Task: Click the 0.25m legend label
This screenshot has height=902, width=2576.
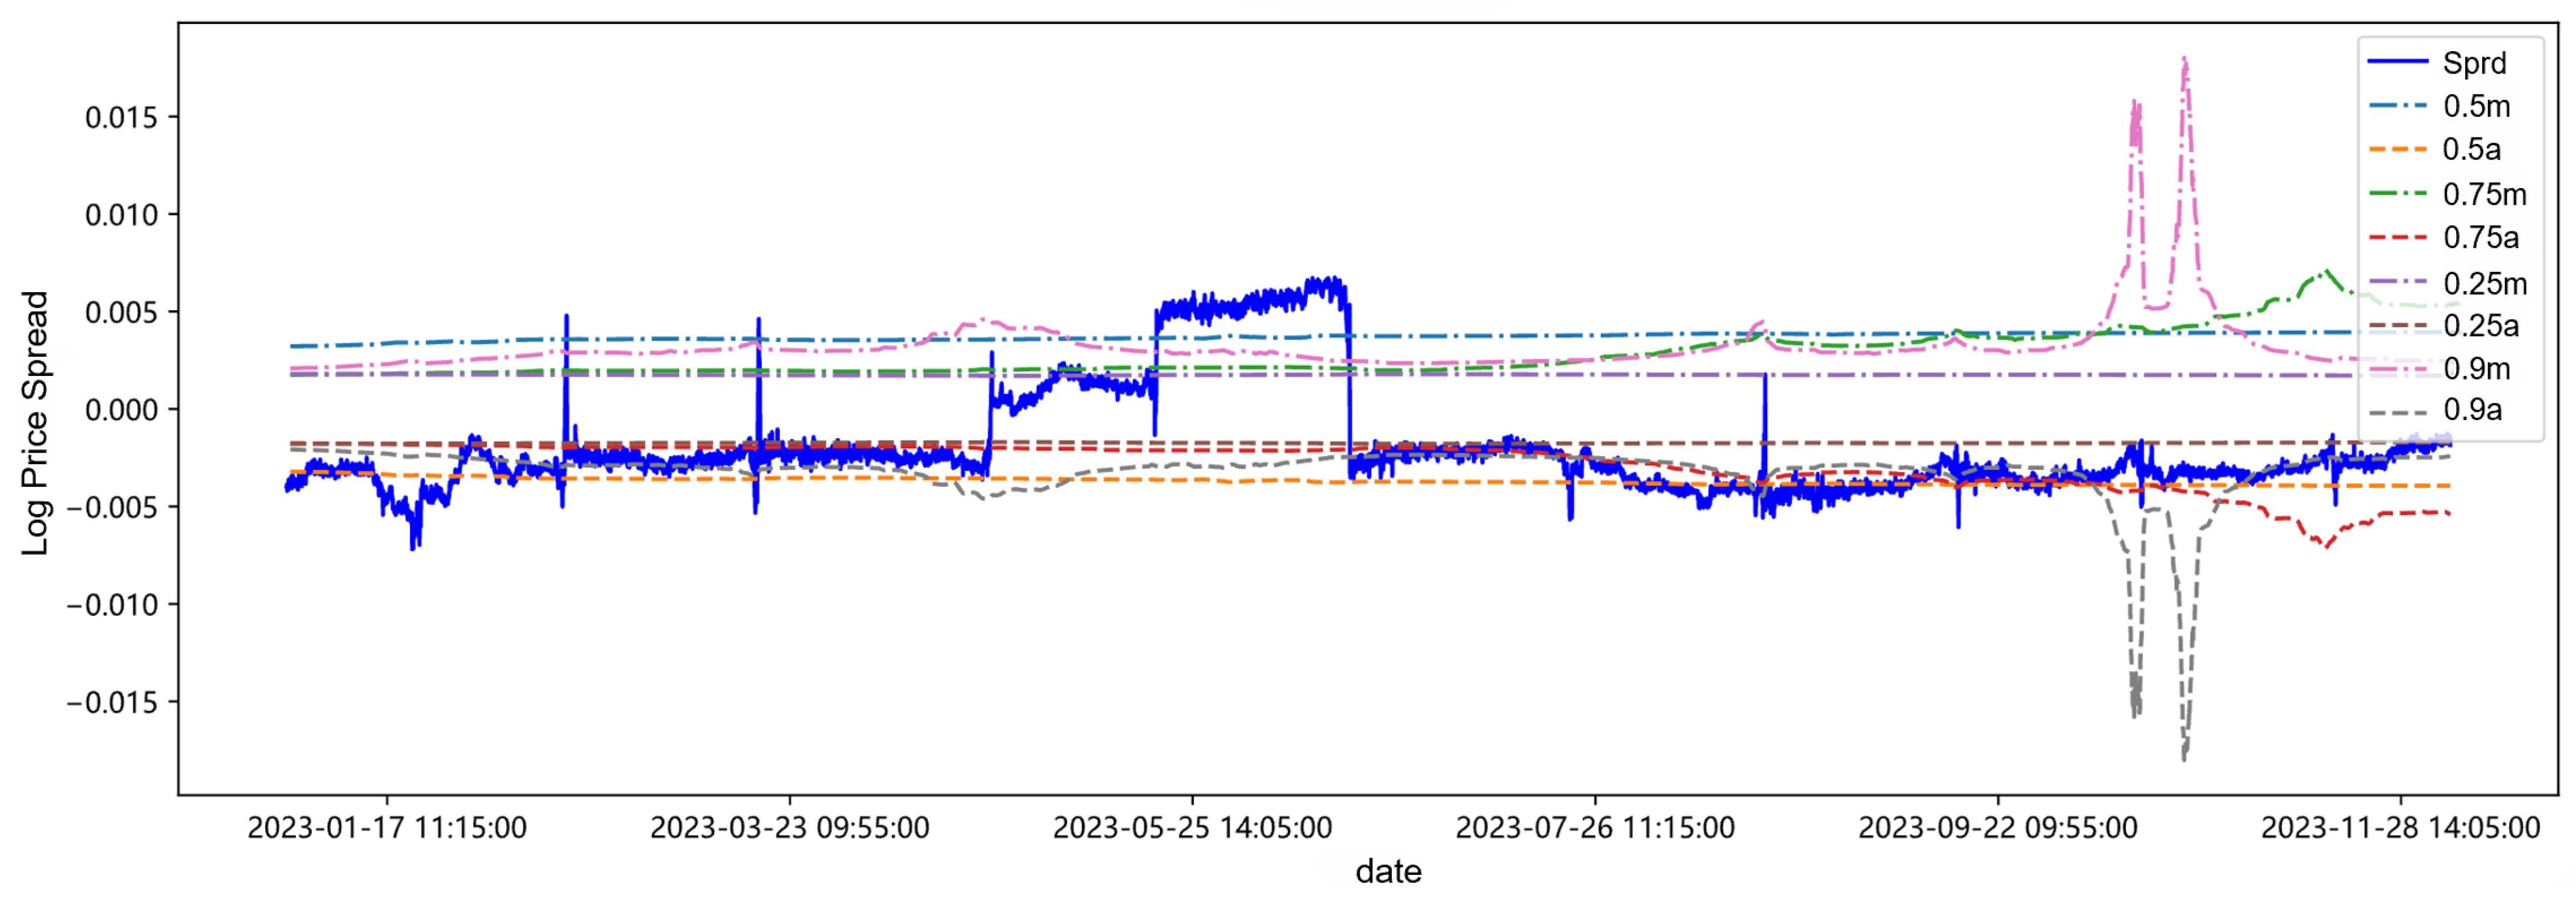Action: tap(2484, 283)
